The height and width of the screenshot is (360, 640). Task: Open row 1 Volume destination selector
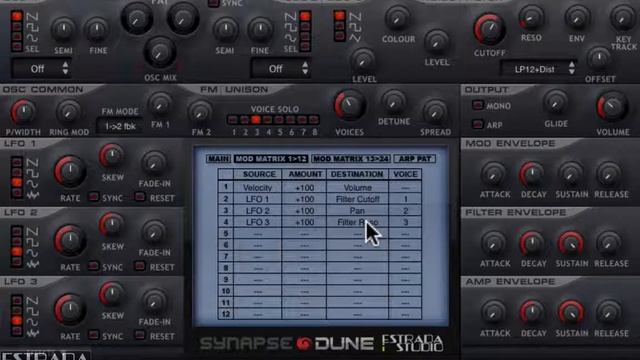[358, 188]
